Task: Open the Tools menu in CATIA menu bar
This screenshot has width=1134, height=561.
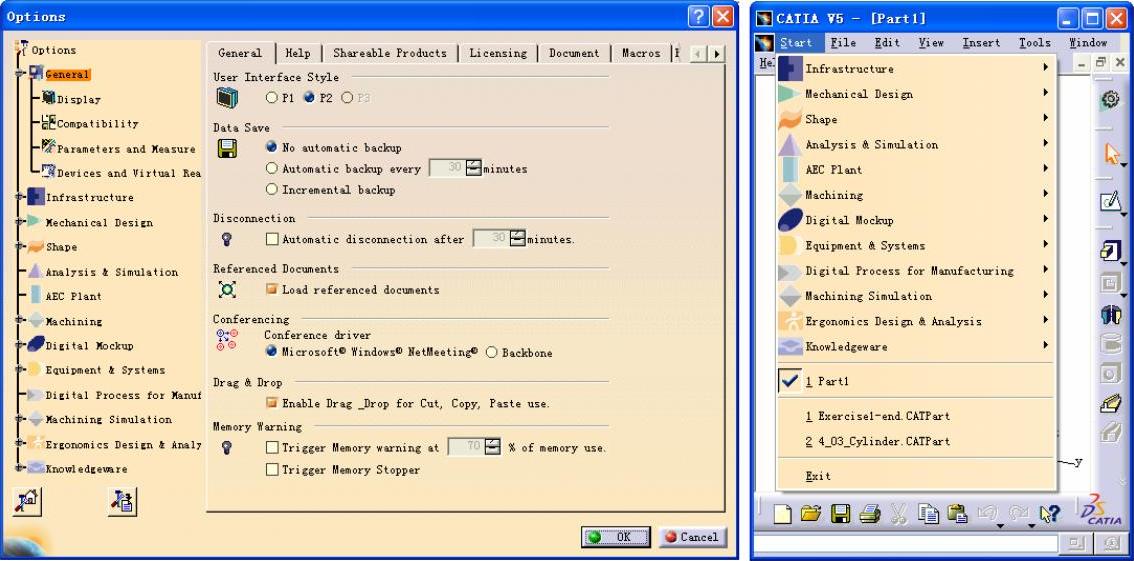Action: pyautogui.click(x=1035, y=43)
